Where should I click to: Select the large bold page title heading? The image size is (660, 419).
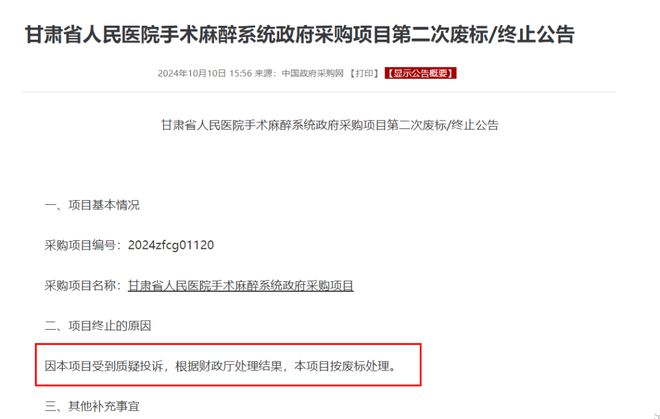tap(300, 35)
